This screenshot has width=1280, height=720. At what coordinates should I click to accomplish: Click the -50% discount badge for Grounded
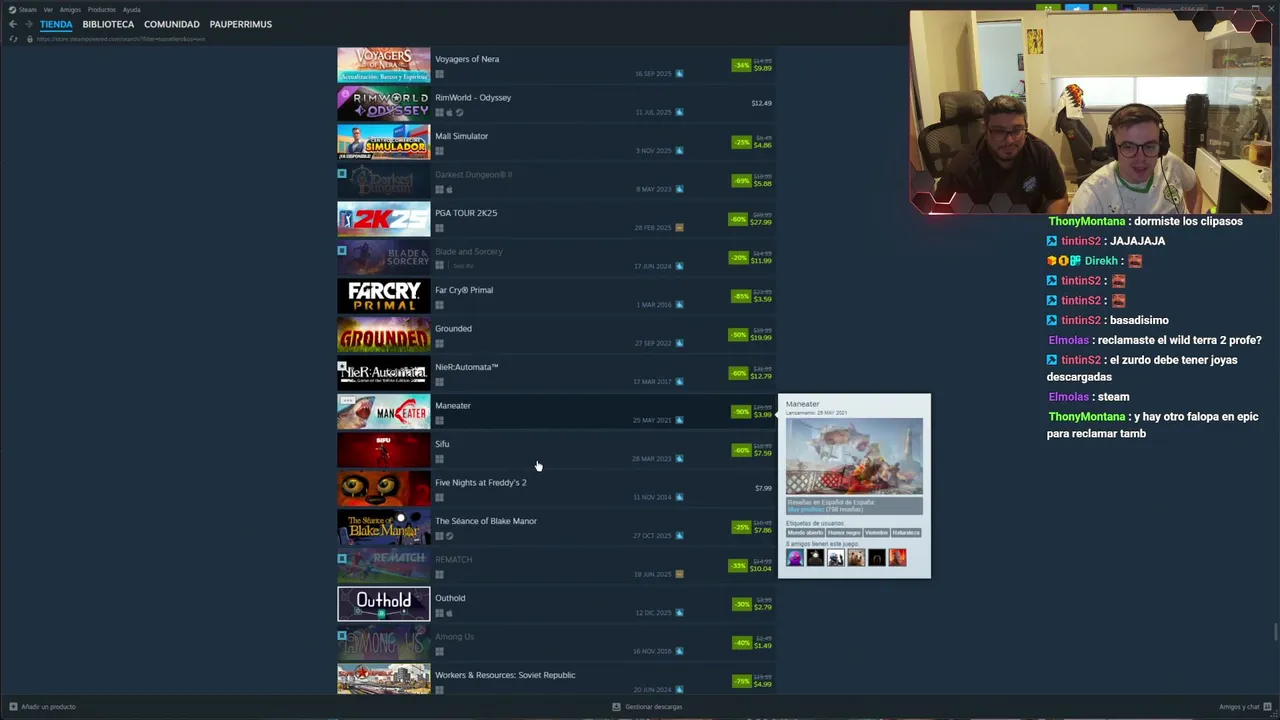coord(738,335)
